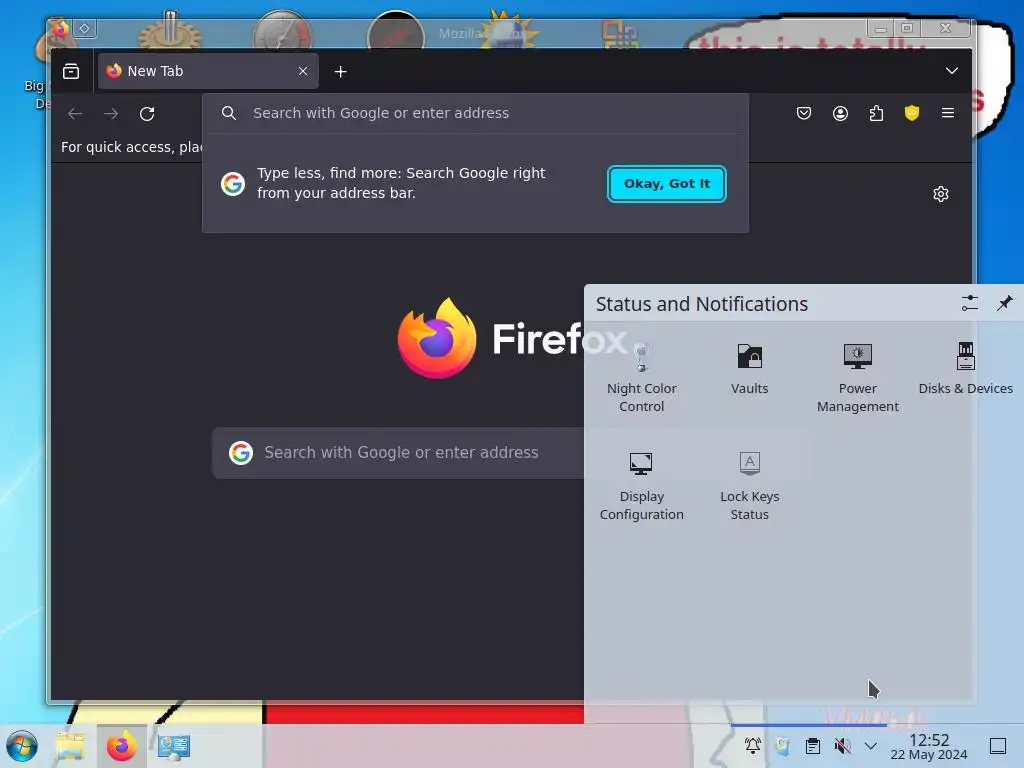The image size is (1024, 768).
Task: Click the show desktop button on the taskbar
Action: 997,746
